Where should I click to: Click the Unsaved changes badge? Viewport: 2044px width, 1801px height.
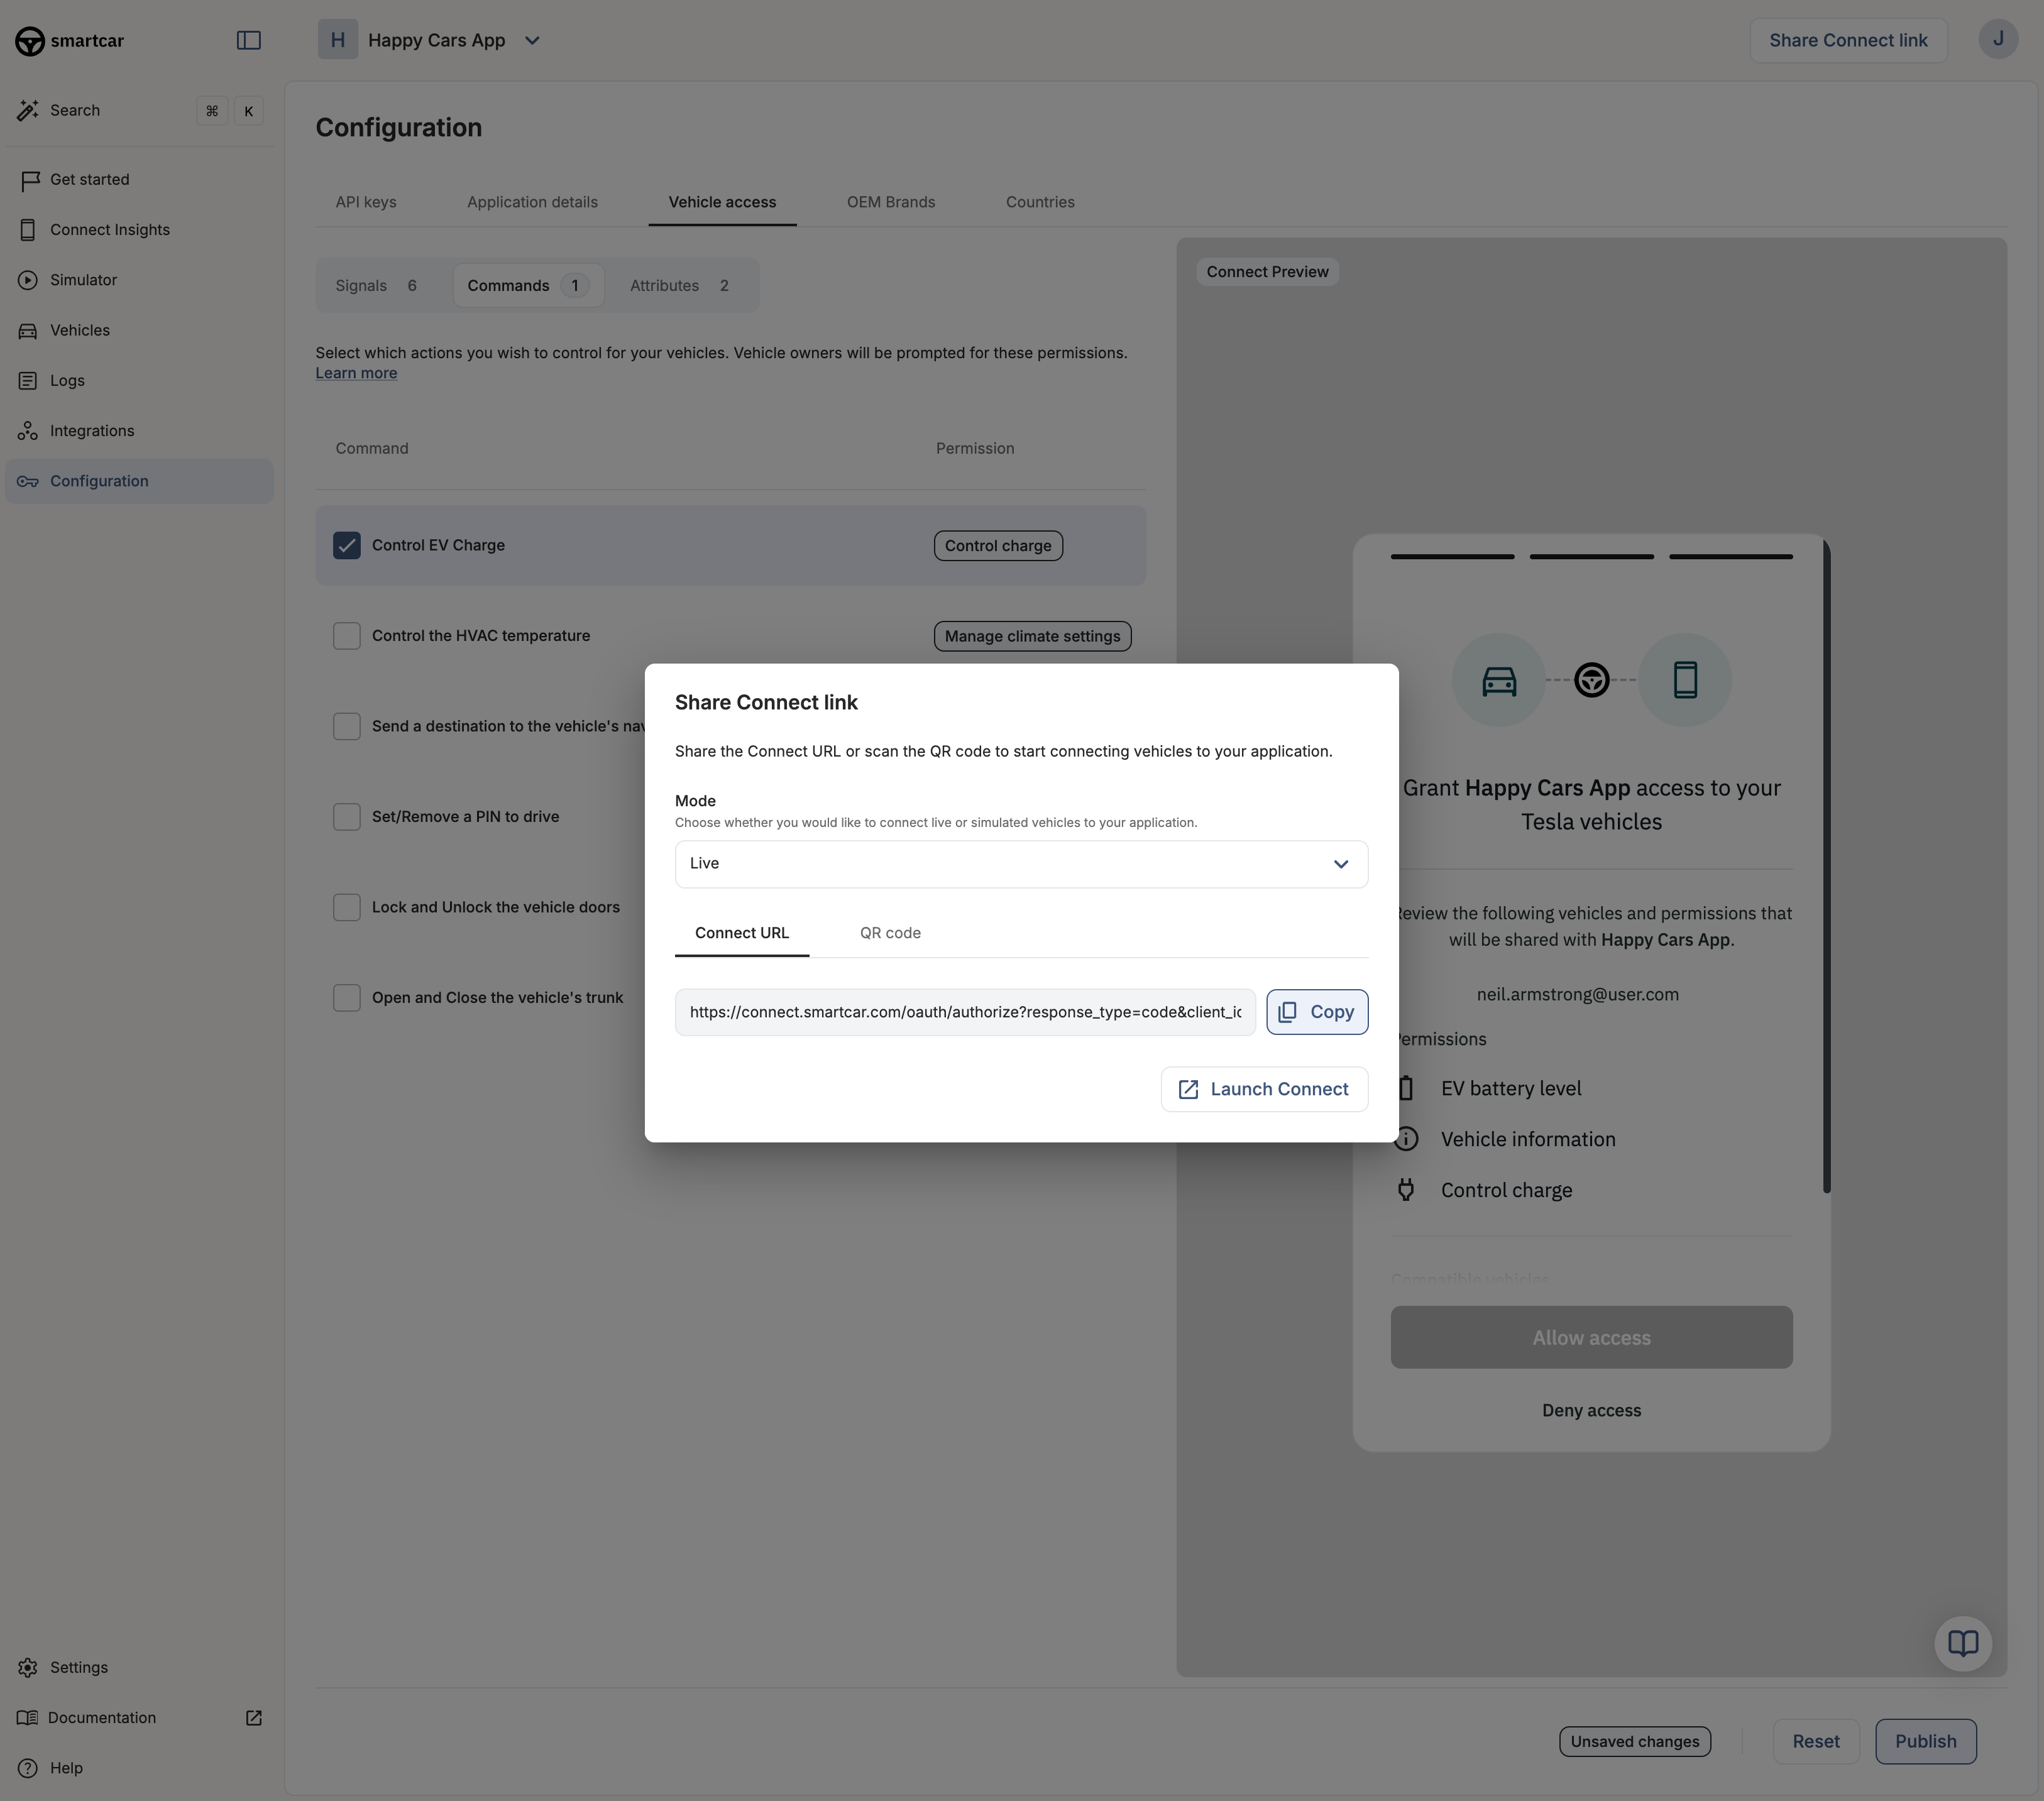pos(1634,1741)
